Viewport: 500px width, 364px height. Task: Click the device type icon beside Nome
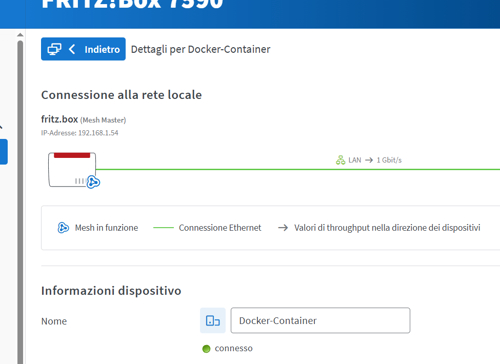pyautogui.click(x=213, y=321)
